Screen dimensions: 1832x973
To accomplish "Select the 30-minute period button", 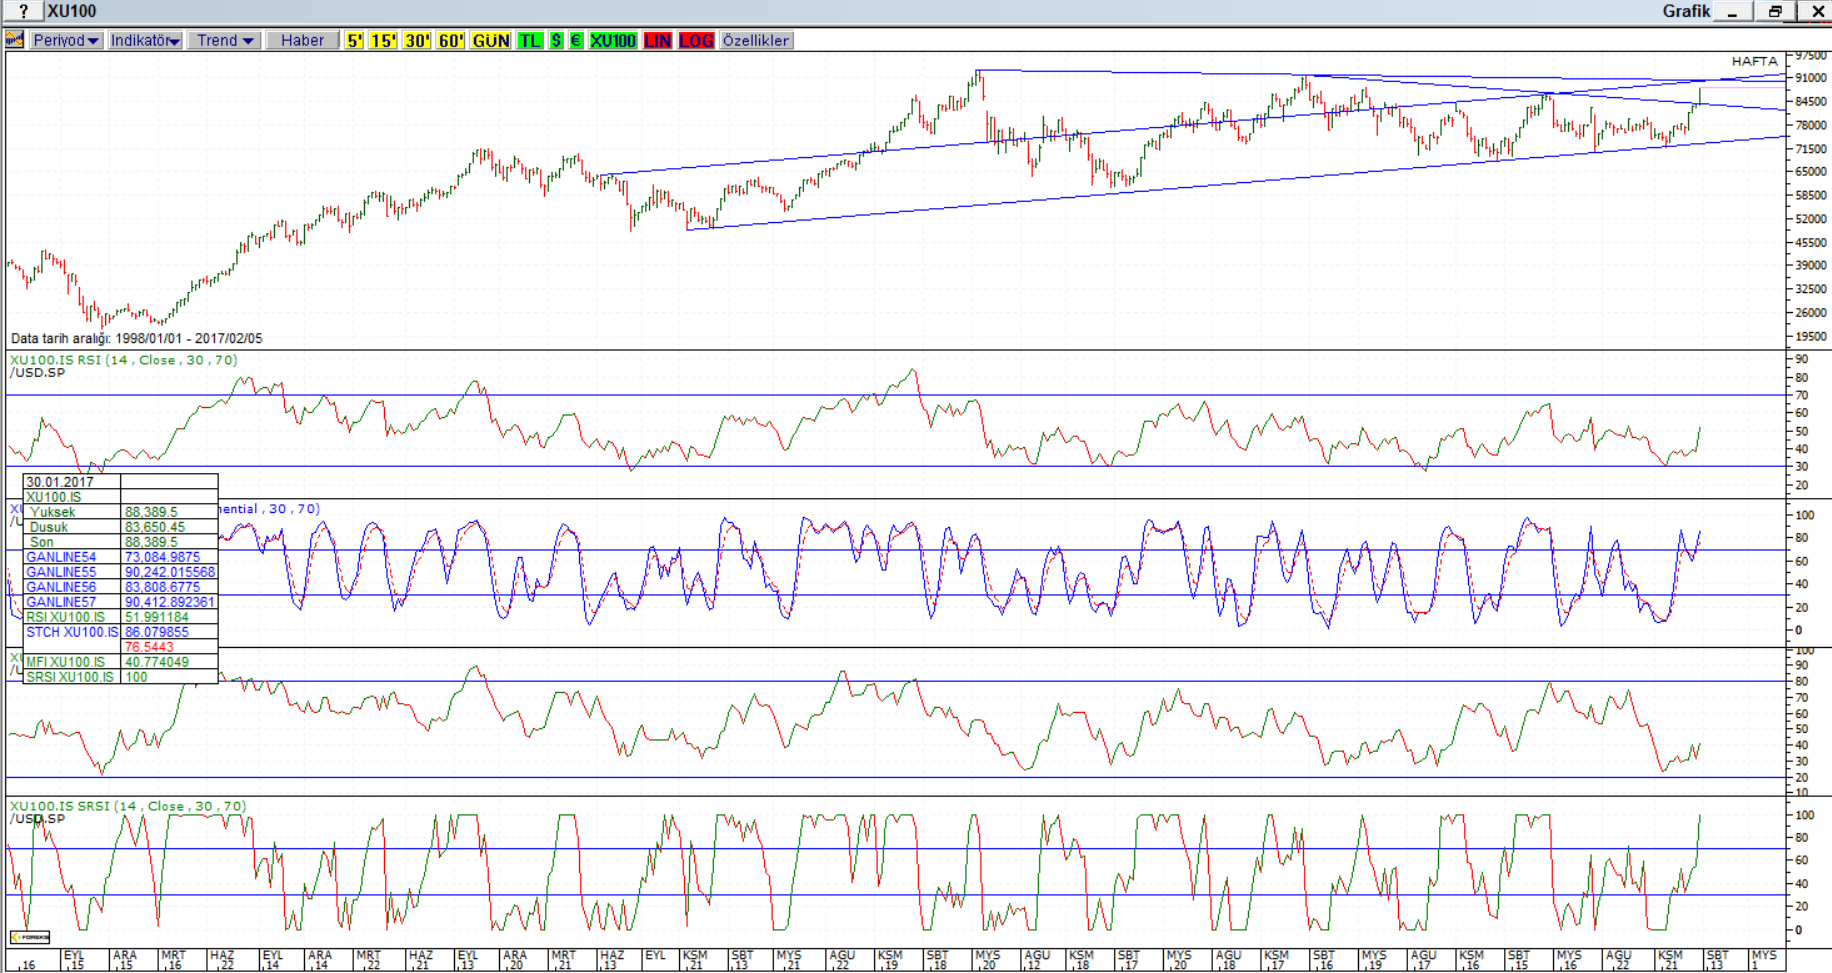I will click(x=417, y=41).
